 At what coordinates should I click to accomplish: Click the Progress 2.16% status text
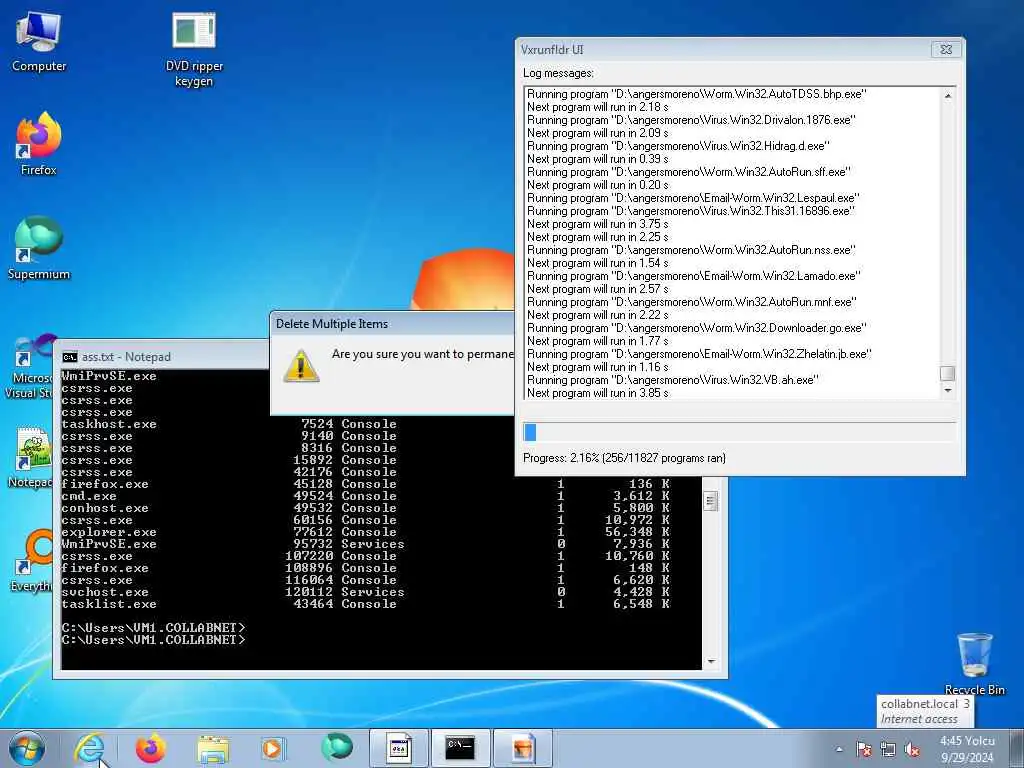pos(624,458)
